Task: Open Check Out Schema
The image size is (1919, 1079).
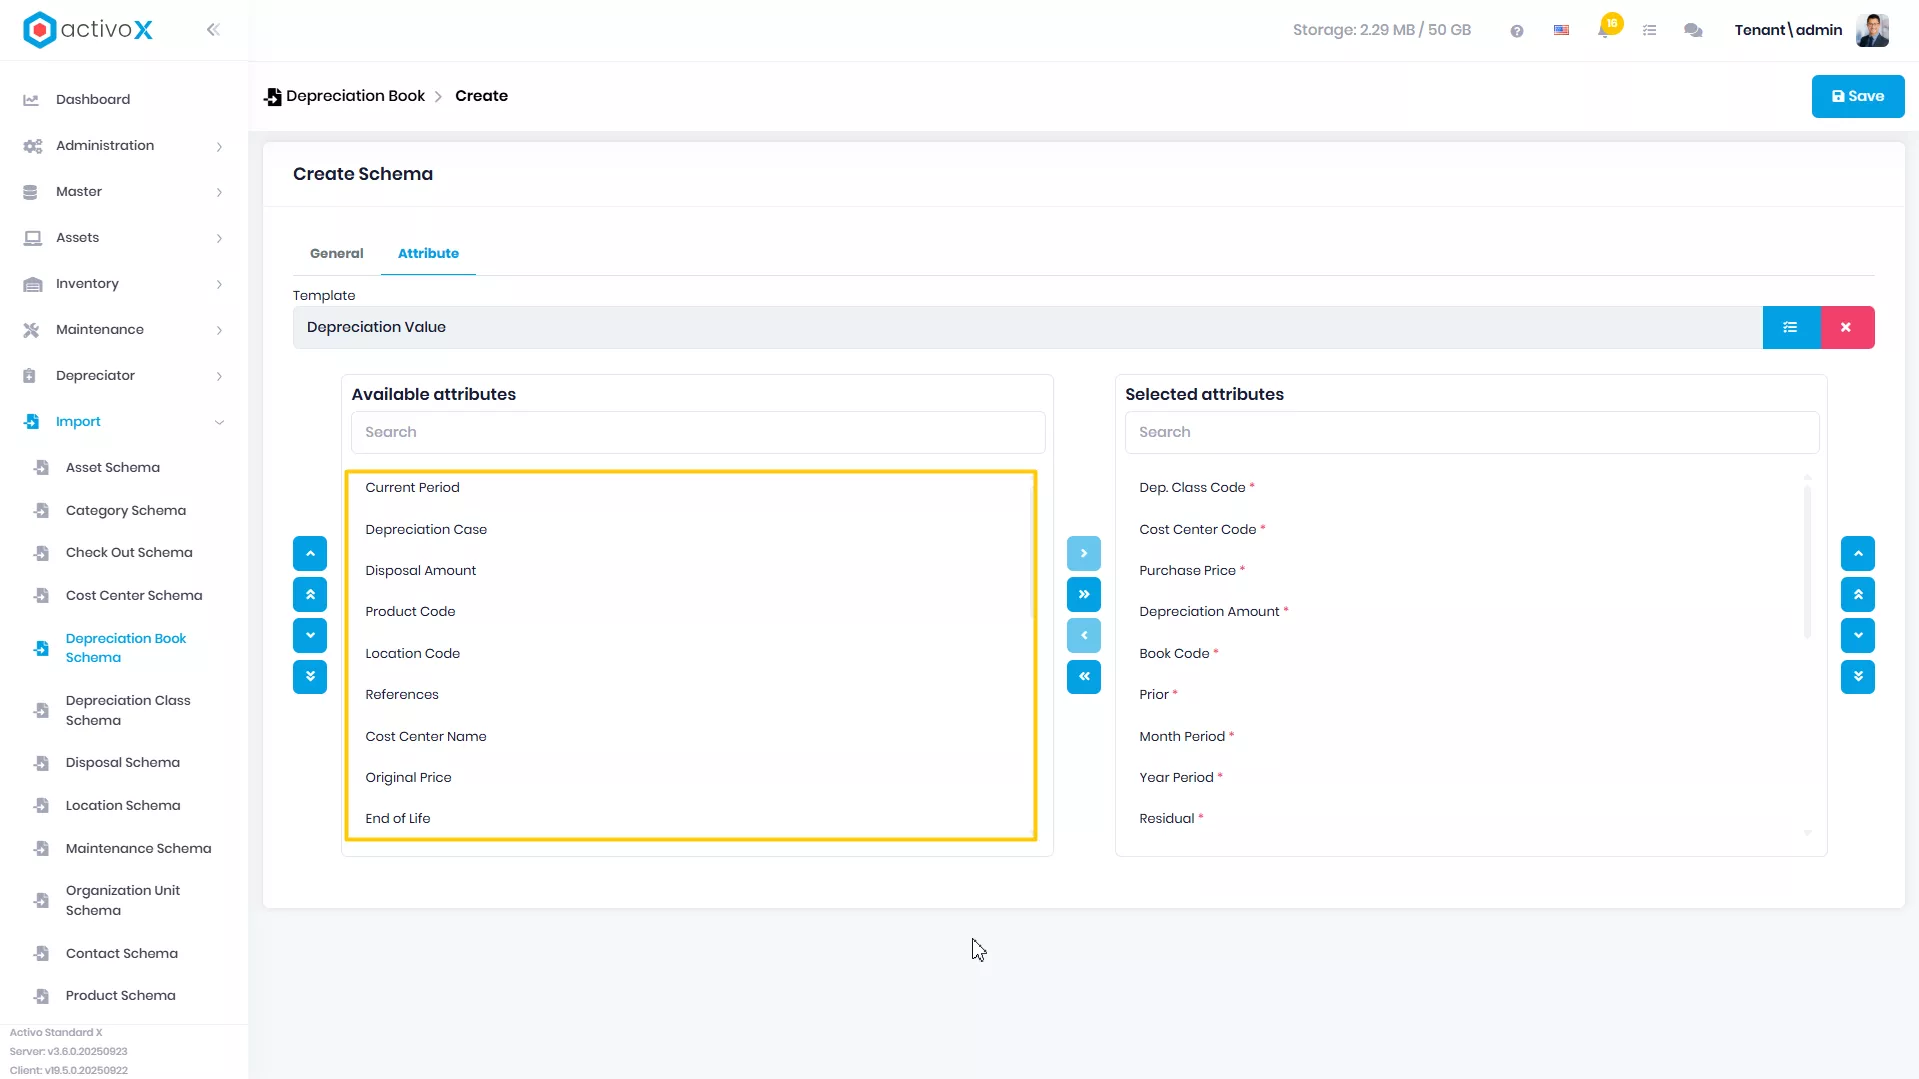Action: 129,552
